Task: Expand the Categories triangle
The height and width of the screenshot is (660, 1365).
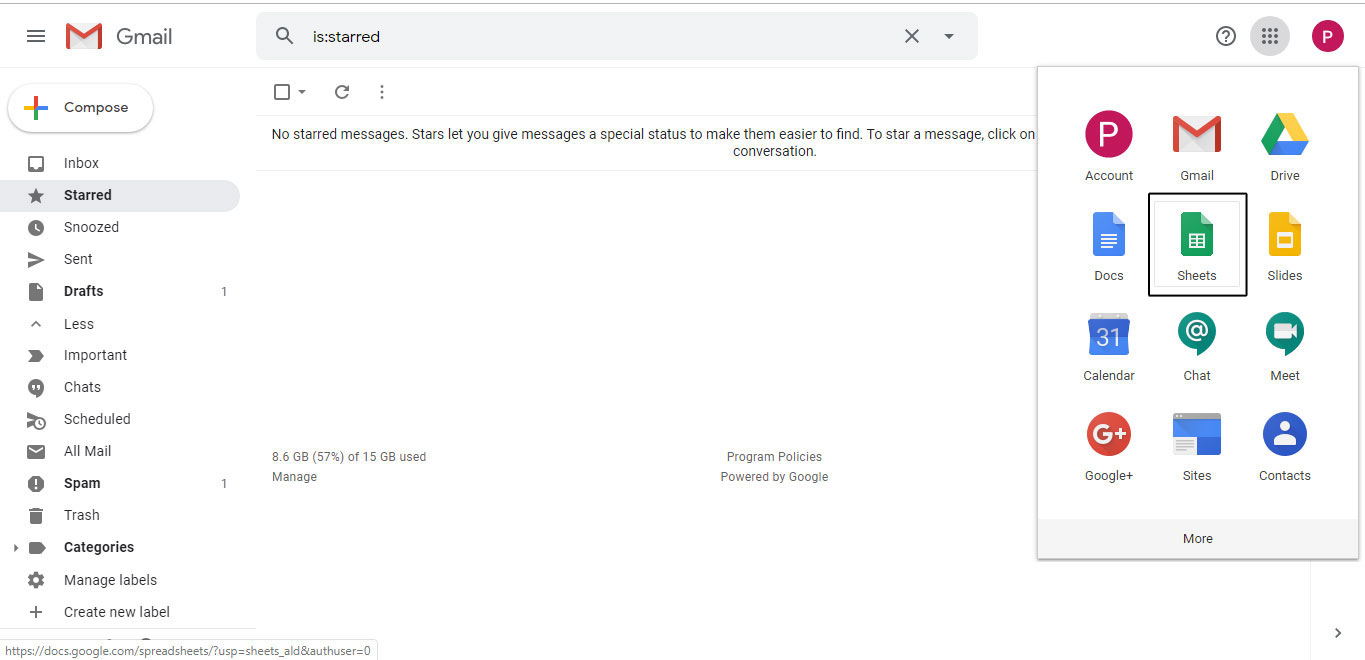Action: pyautogui.click(x=15, y=548)
